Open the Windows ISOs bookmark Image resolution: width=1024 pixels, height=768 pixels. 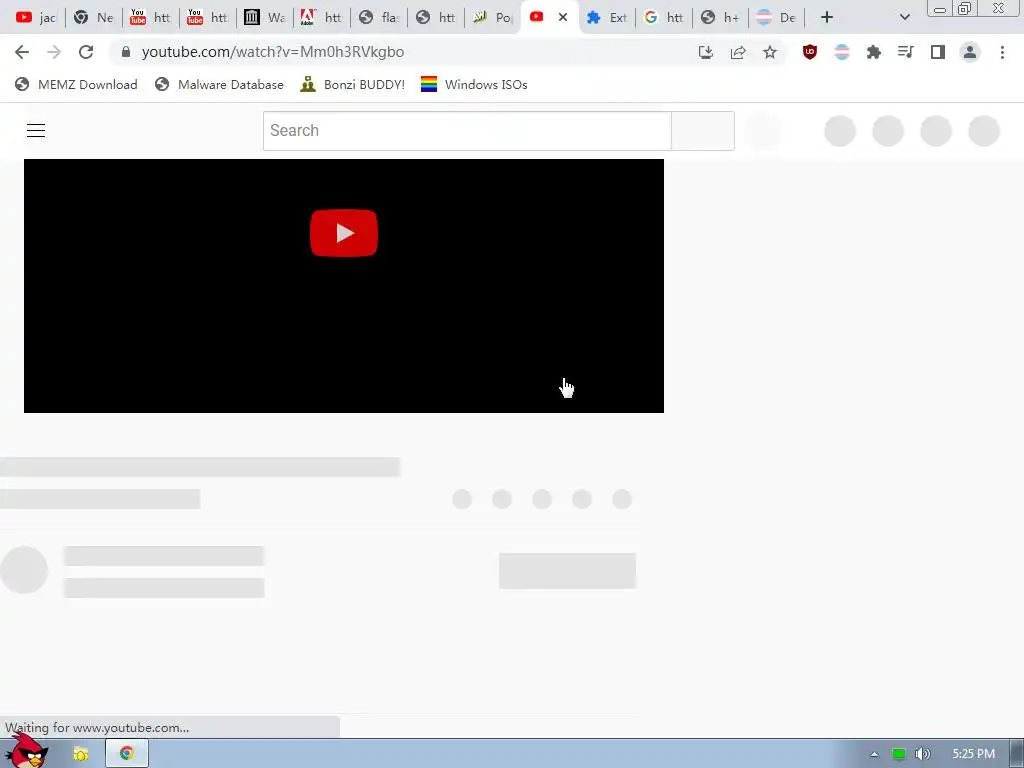(x=474, y=84)
